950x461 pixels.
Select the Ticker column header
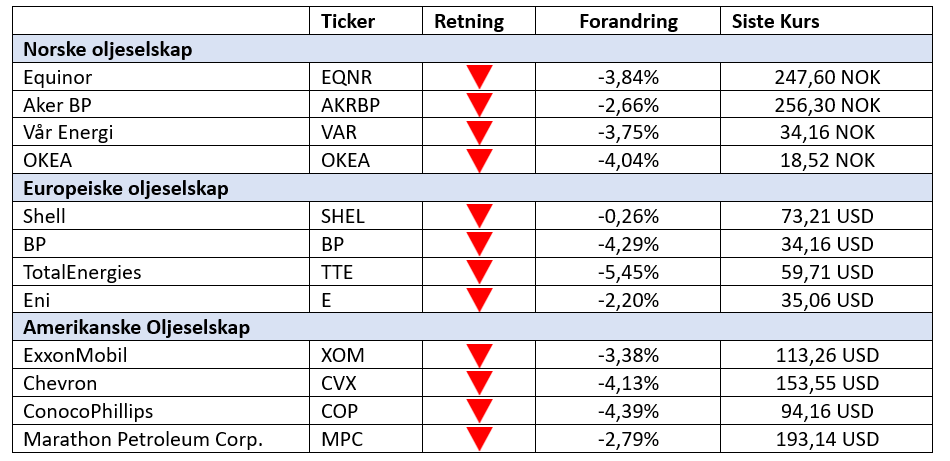click(x=347, y=22)
